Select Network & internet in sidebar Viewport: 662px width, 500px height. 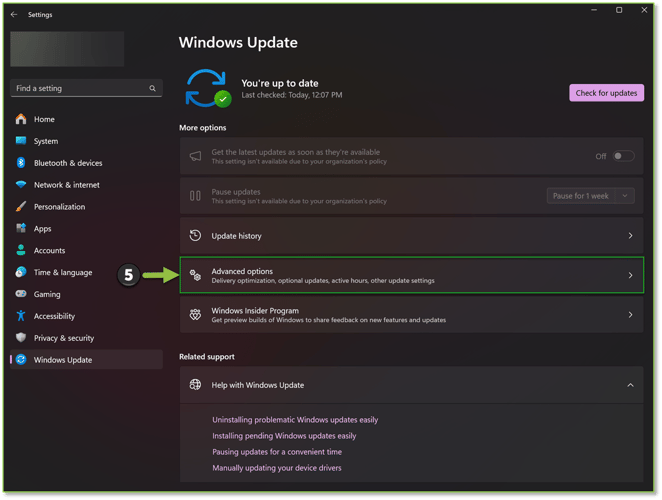pos(86,185)
